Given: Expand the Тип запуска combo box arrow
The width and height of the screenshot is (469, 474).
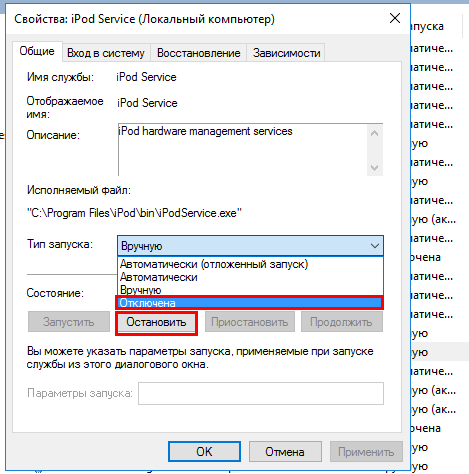Looking at the screenshot, I should click(x=375, y=246).
